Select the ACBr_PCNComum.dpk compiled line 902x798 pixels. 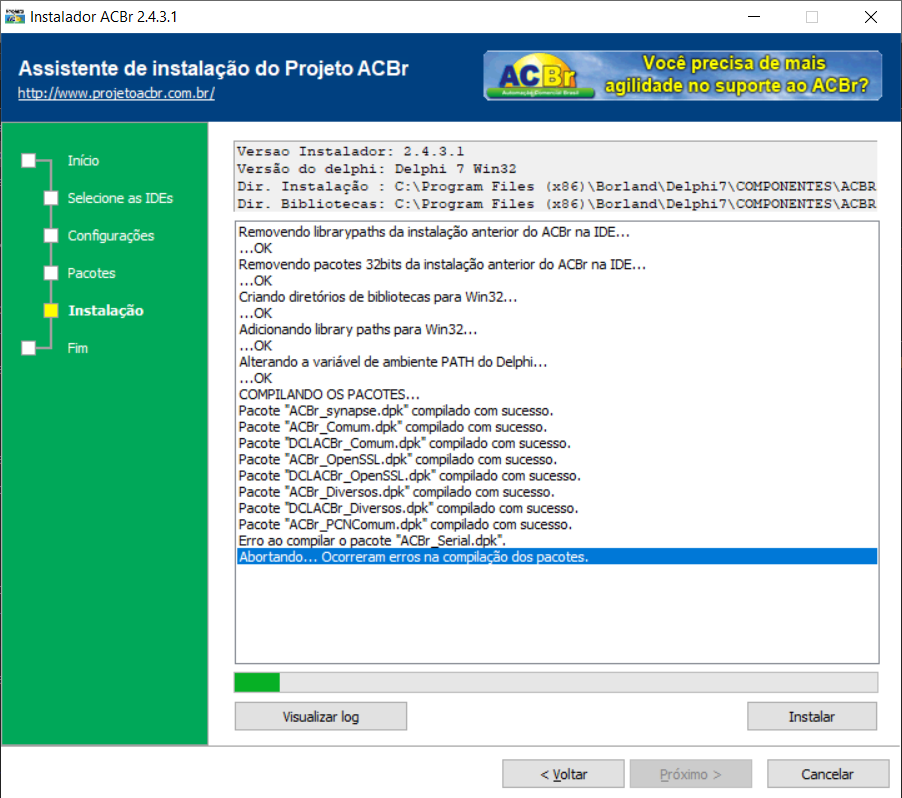(557, 524)
